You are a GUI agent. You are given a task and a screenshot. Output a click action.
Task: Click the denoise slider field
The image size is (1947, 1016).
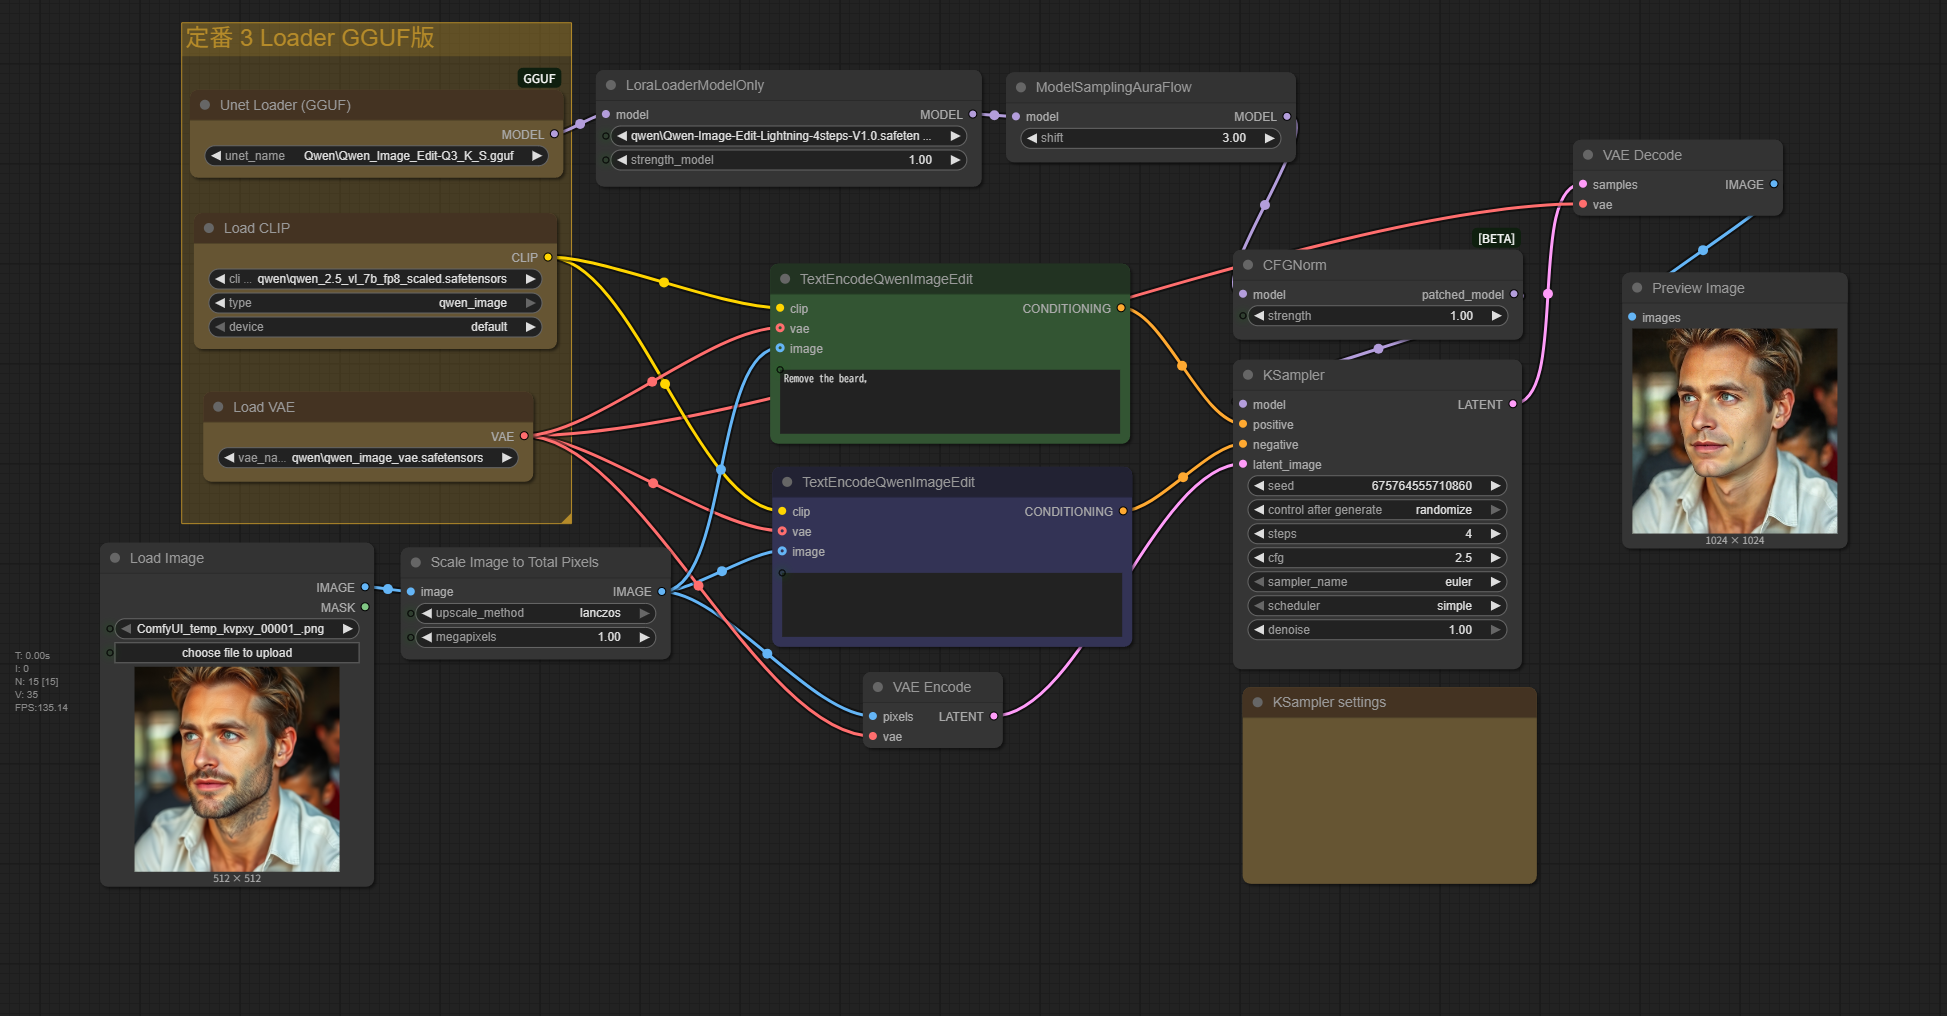[x=1377, y=630]
